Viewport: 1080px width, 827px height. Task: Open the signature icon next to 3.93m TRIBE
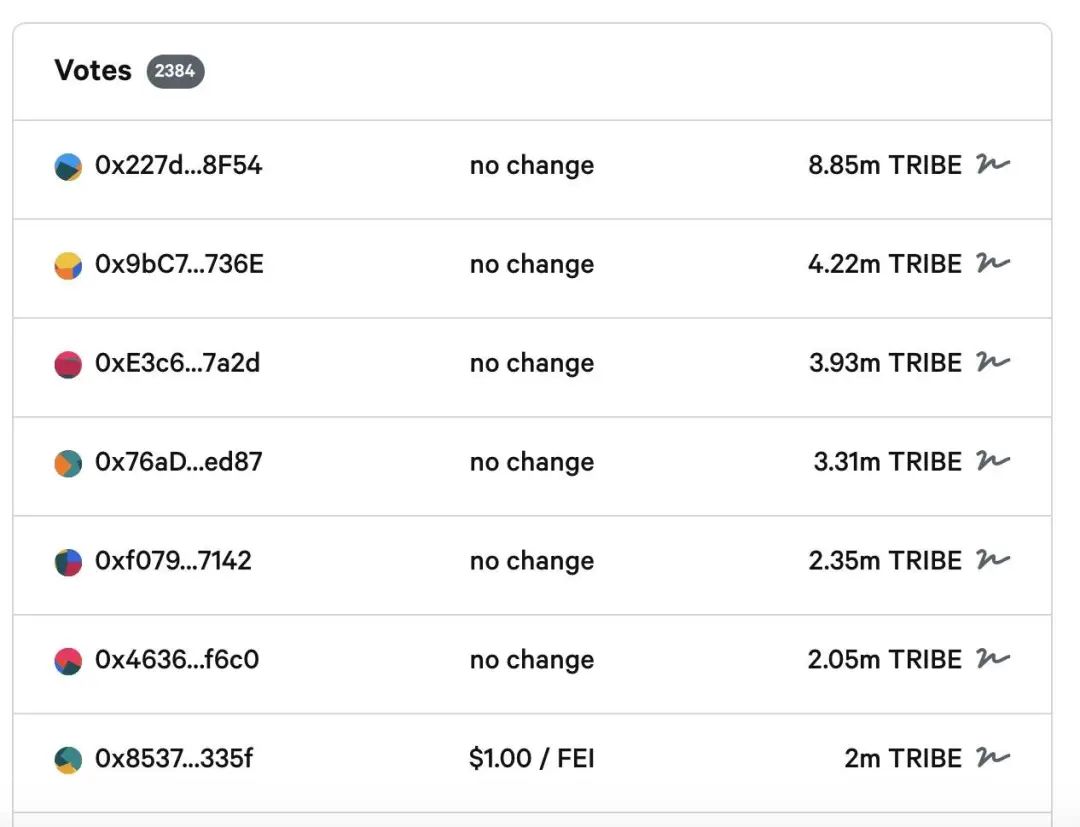(x=993, y=362)
